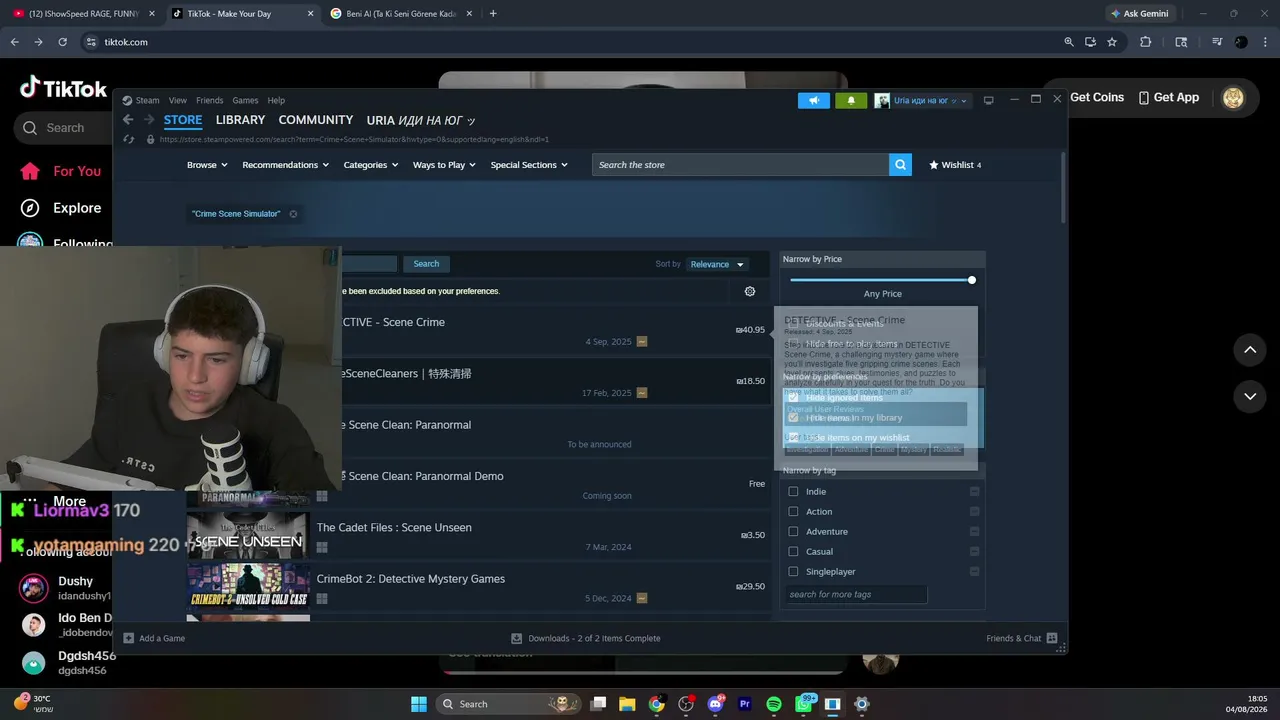Image resolution: width=1280 pixels, height=720 pixels.
Task: Switch Steam to Big Picture mode
Action: coord(989,100)
